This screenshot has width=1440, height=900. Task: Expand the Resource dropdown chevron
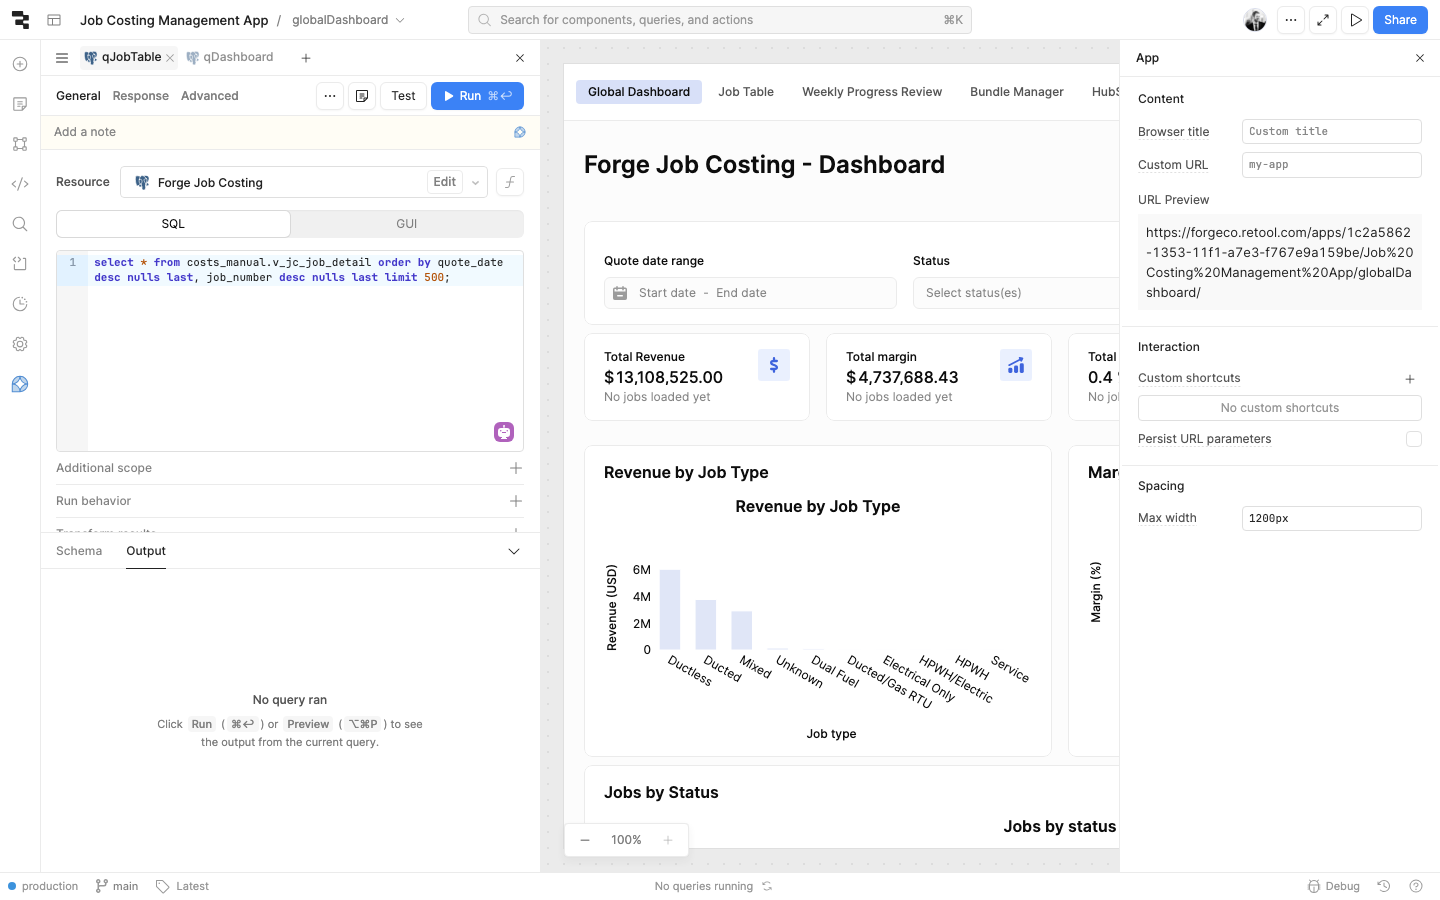[476, 183]
